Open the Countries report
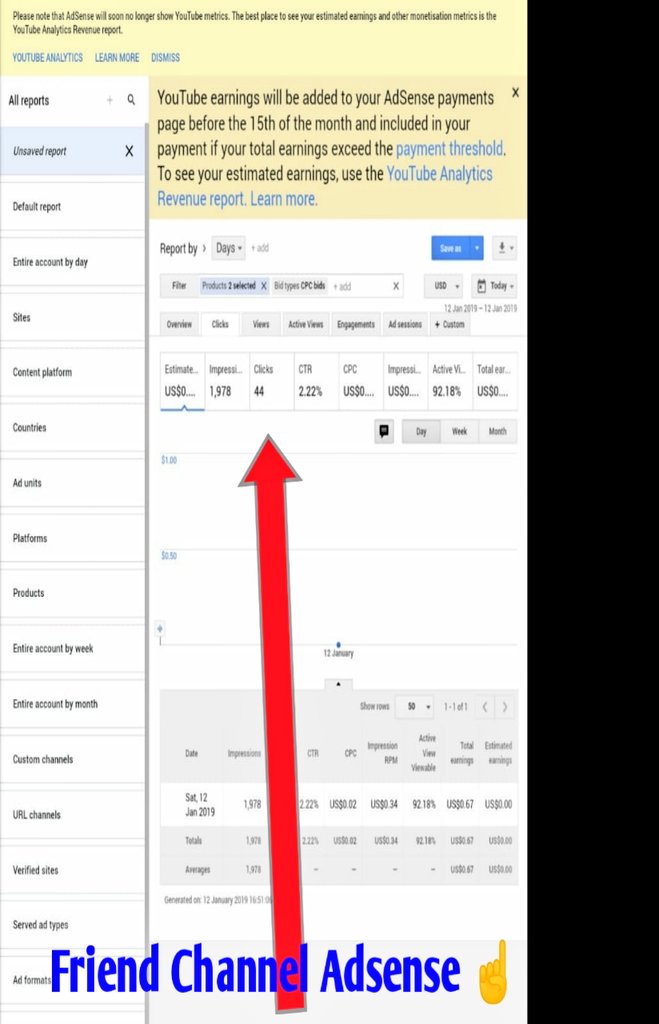The height and width of the screenshot is (1024, 659). click(72, 428)
